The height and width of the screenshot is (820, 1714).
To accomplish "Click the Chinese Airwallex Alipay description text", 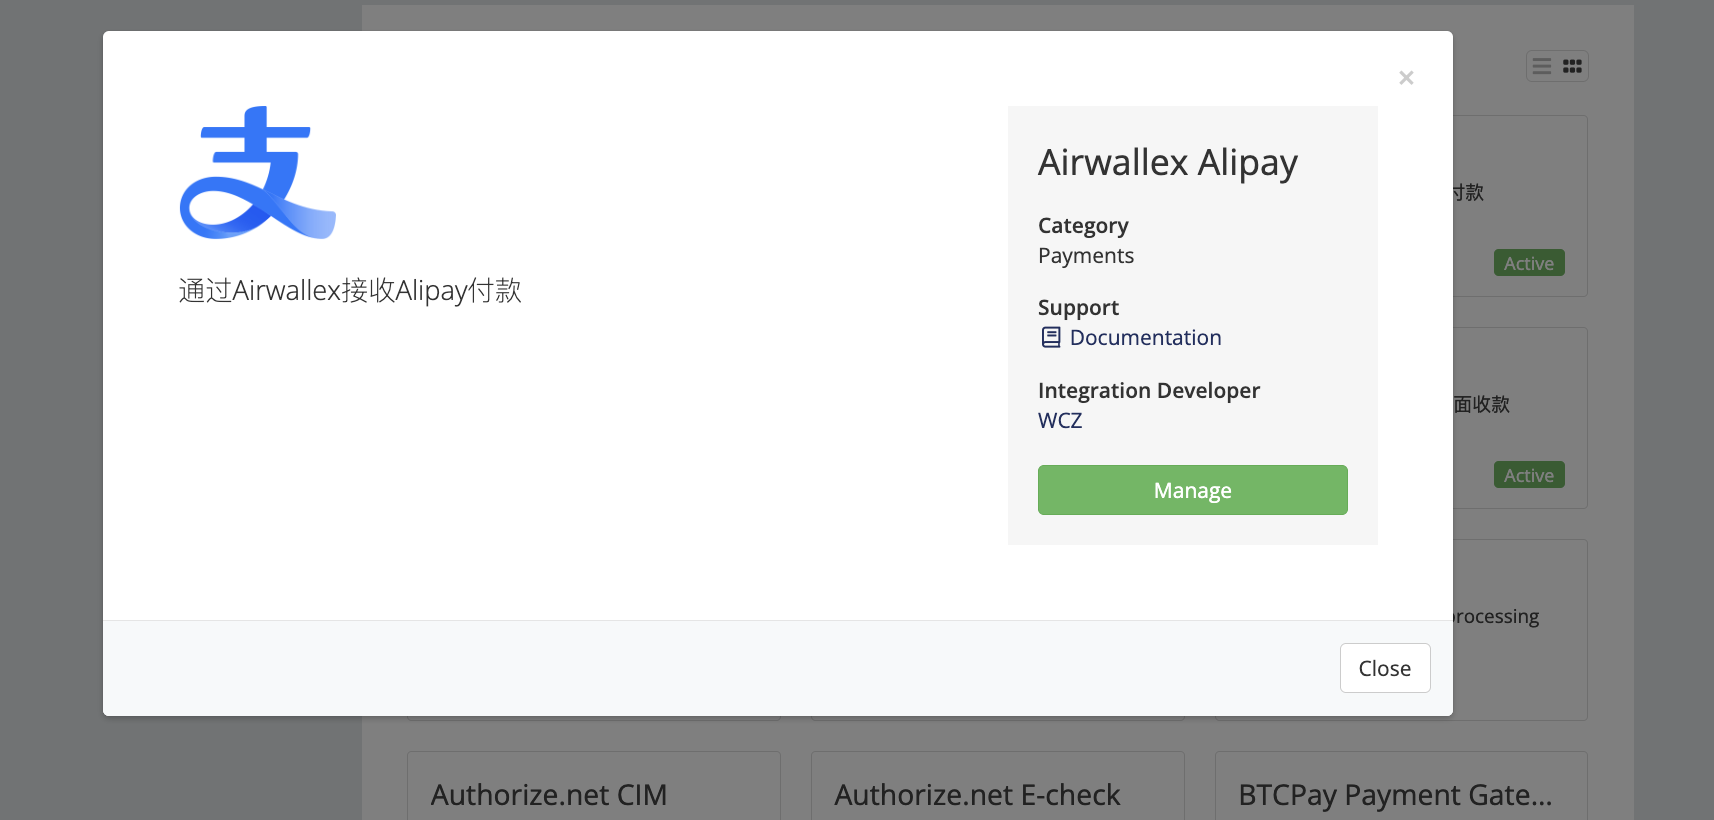I will pyautogui.click(x=350, y=291).
